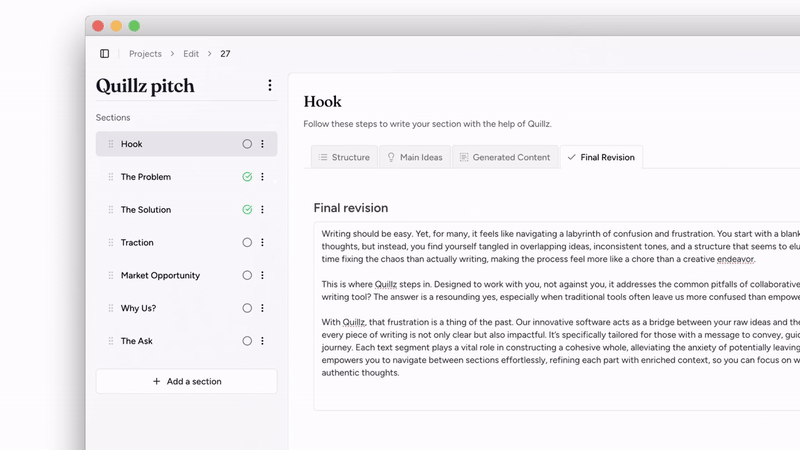Open the Market Opportunity section kebab menu

[262, 276]
